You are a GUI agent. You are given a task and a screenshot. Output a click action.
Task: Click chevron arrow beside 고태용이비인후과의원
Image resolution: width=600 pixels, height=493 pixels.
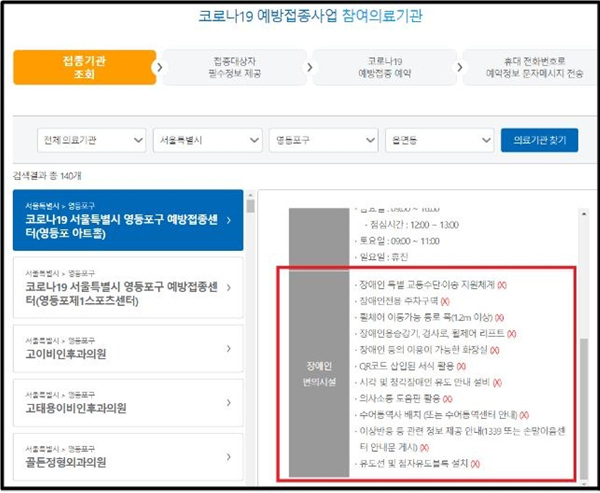tap(228, 403)
